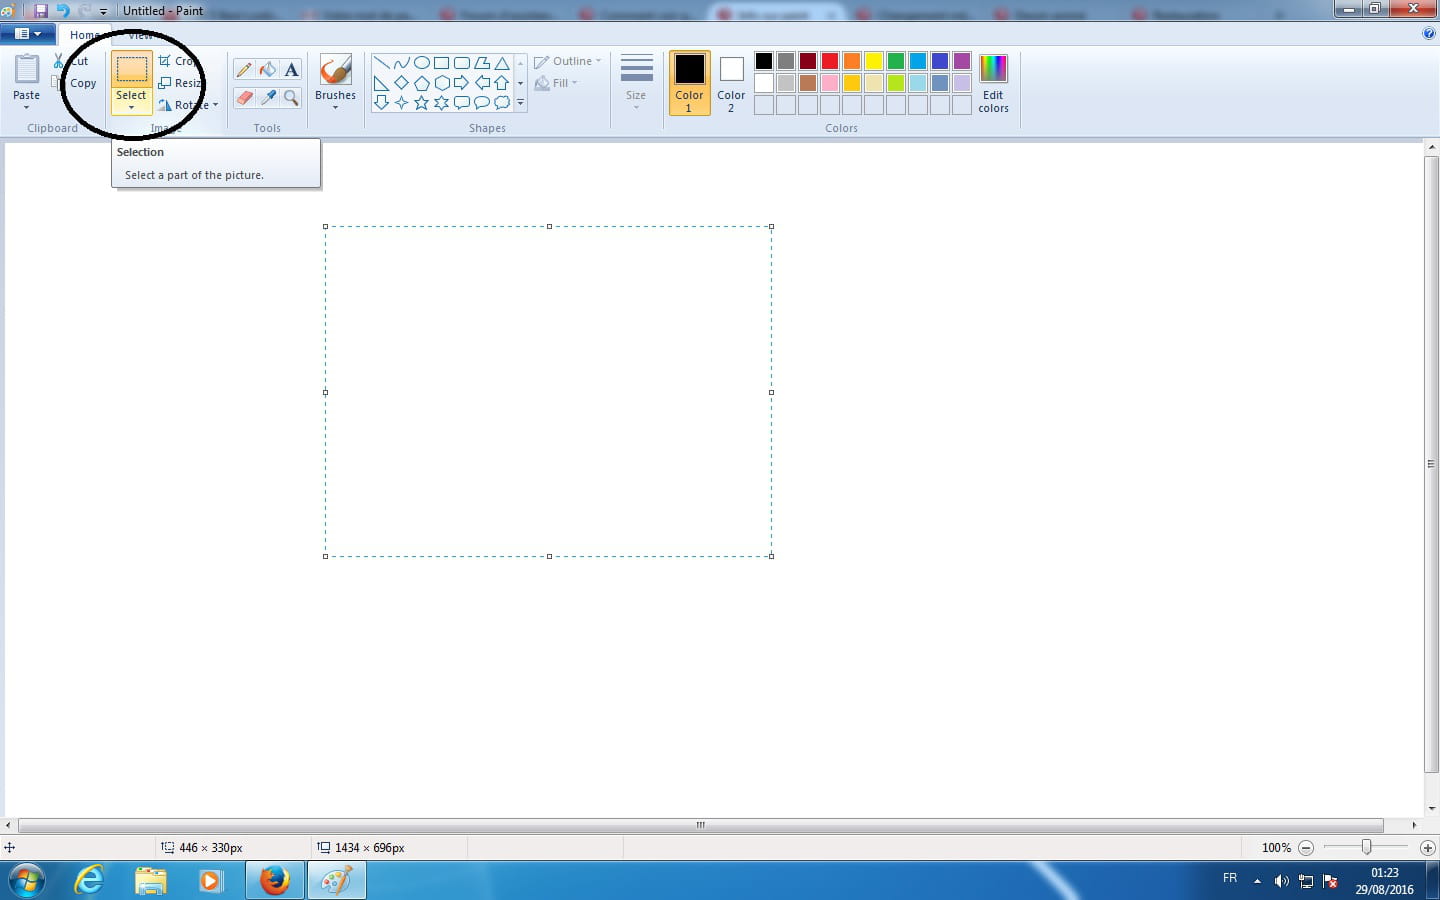Pick the red color swatch

[x=830, y=62]
